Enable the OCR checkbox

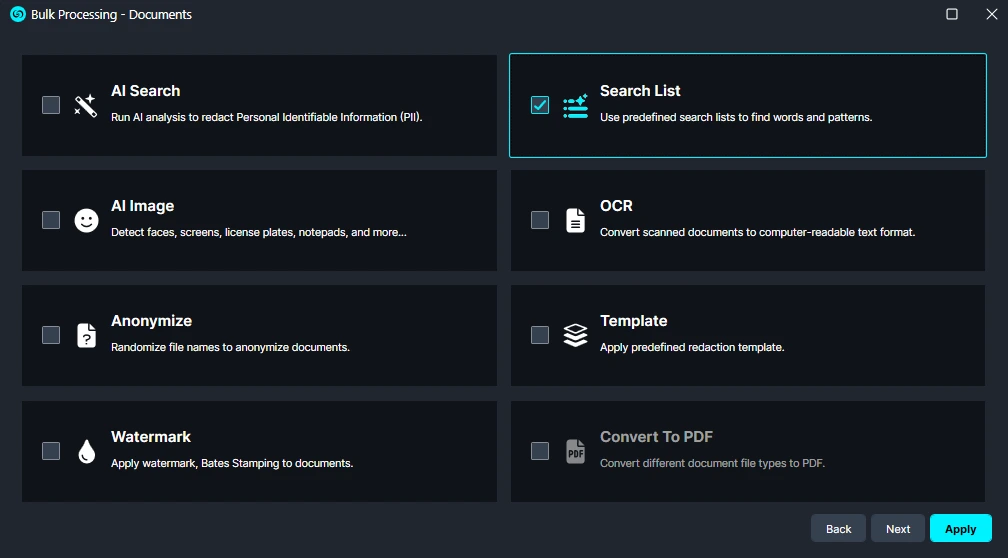click(x=540, y=220)
